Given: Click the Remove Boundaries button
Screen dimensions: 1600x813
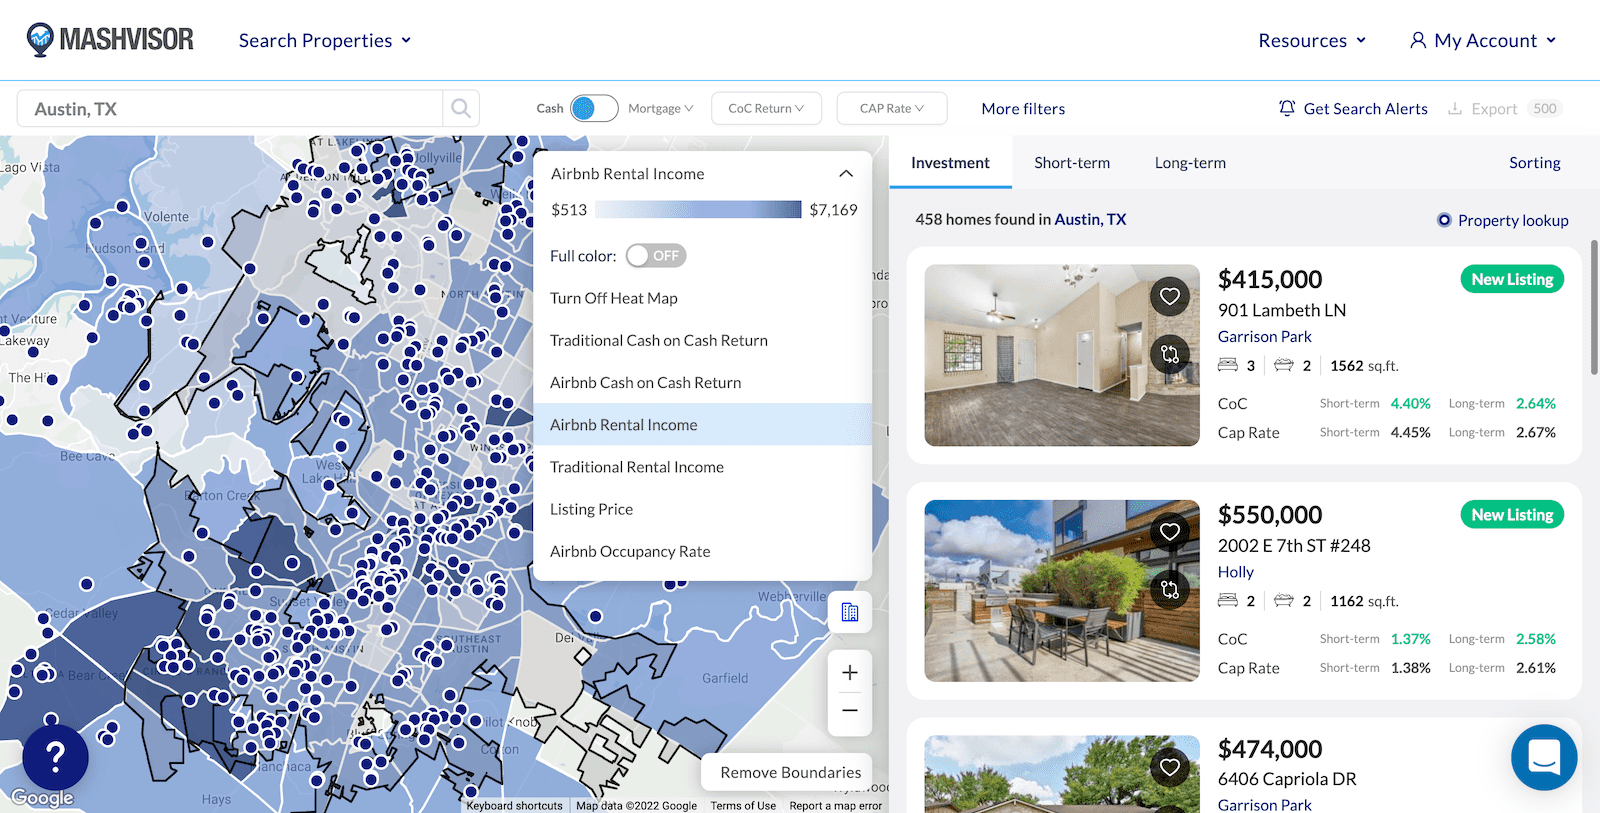Looking at the screenshot, I should (790, 772).
